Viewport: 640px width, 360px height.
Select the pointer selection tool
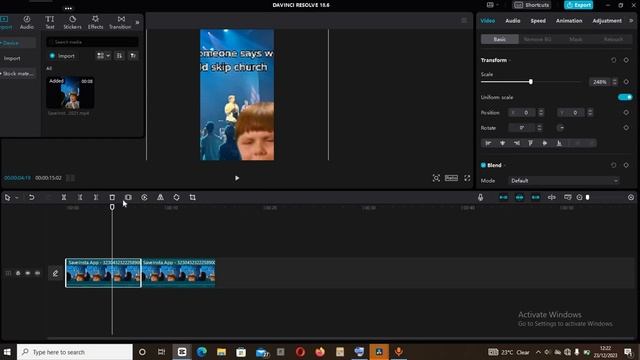click(7, 198)
